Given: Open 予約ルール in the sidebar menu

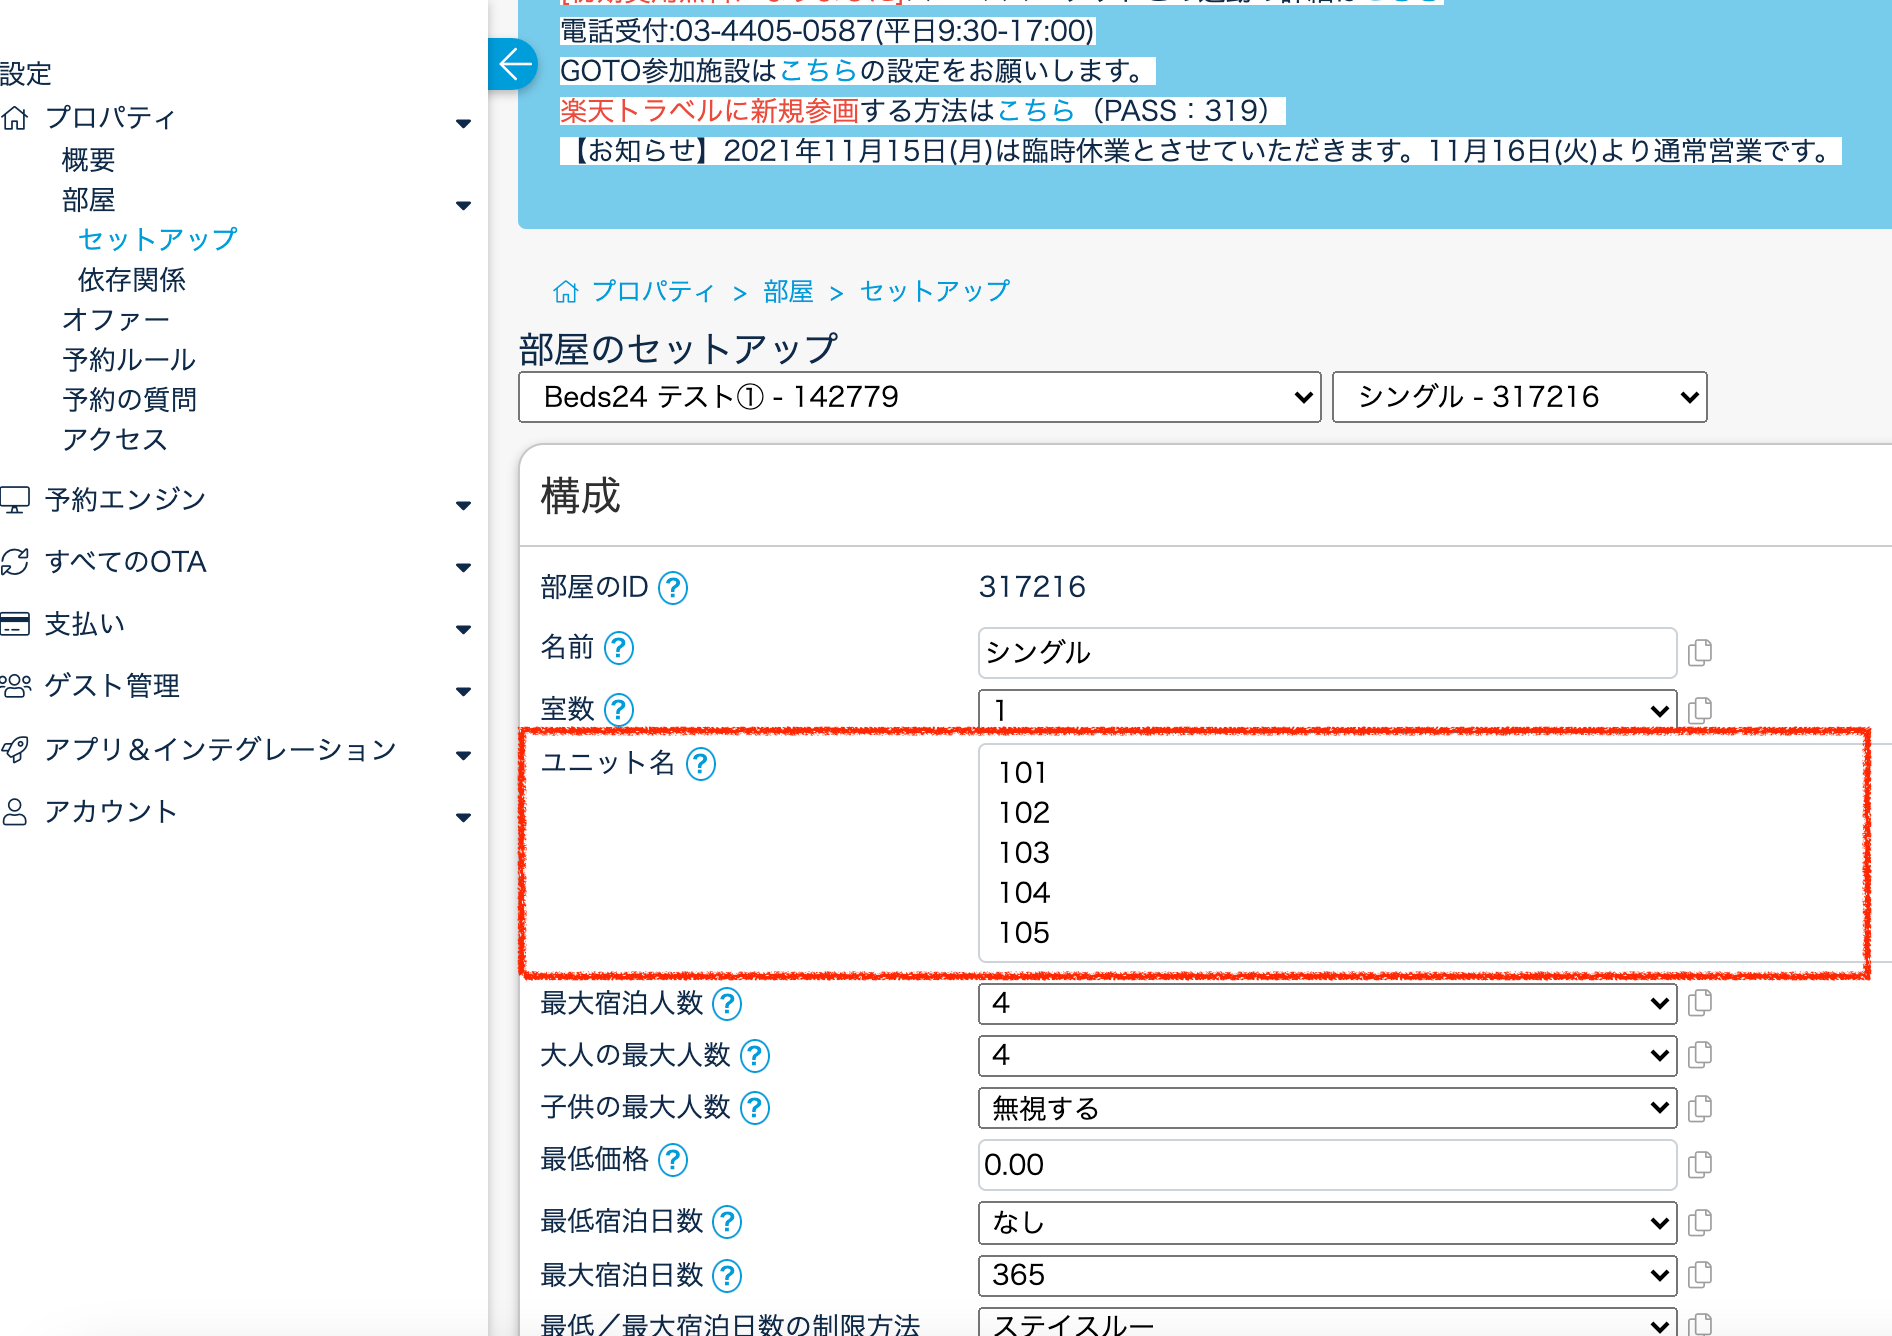Looking at the screenshot, I should (x=129, y=360).
